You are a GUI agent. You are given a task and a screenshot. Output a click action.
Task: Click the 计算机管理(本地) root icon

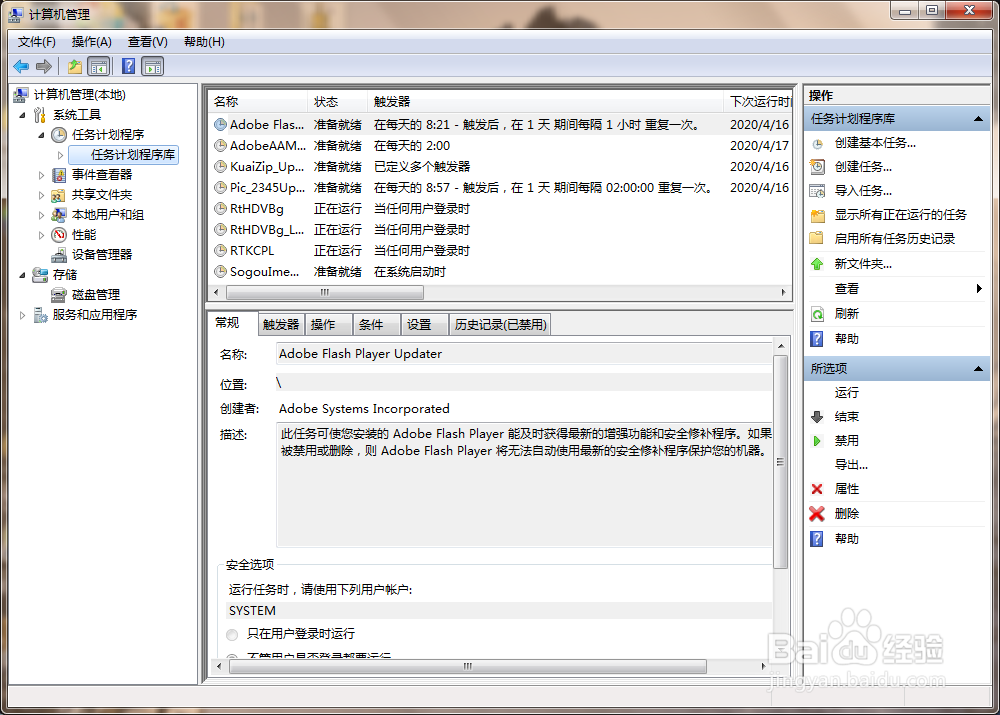(x=20, y=95)
